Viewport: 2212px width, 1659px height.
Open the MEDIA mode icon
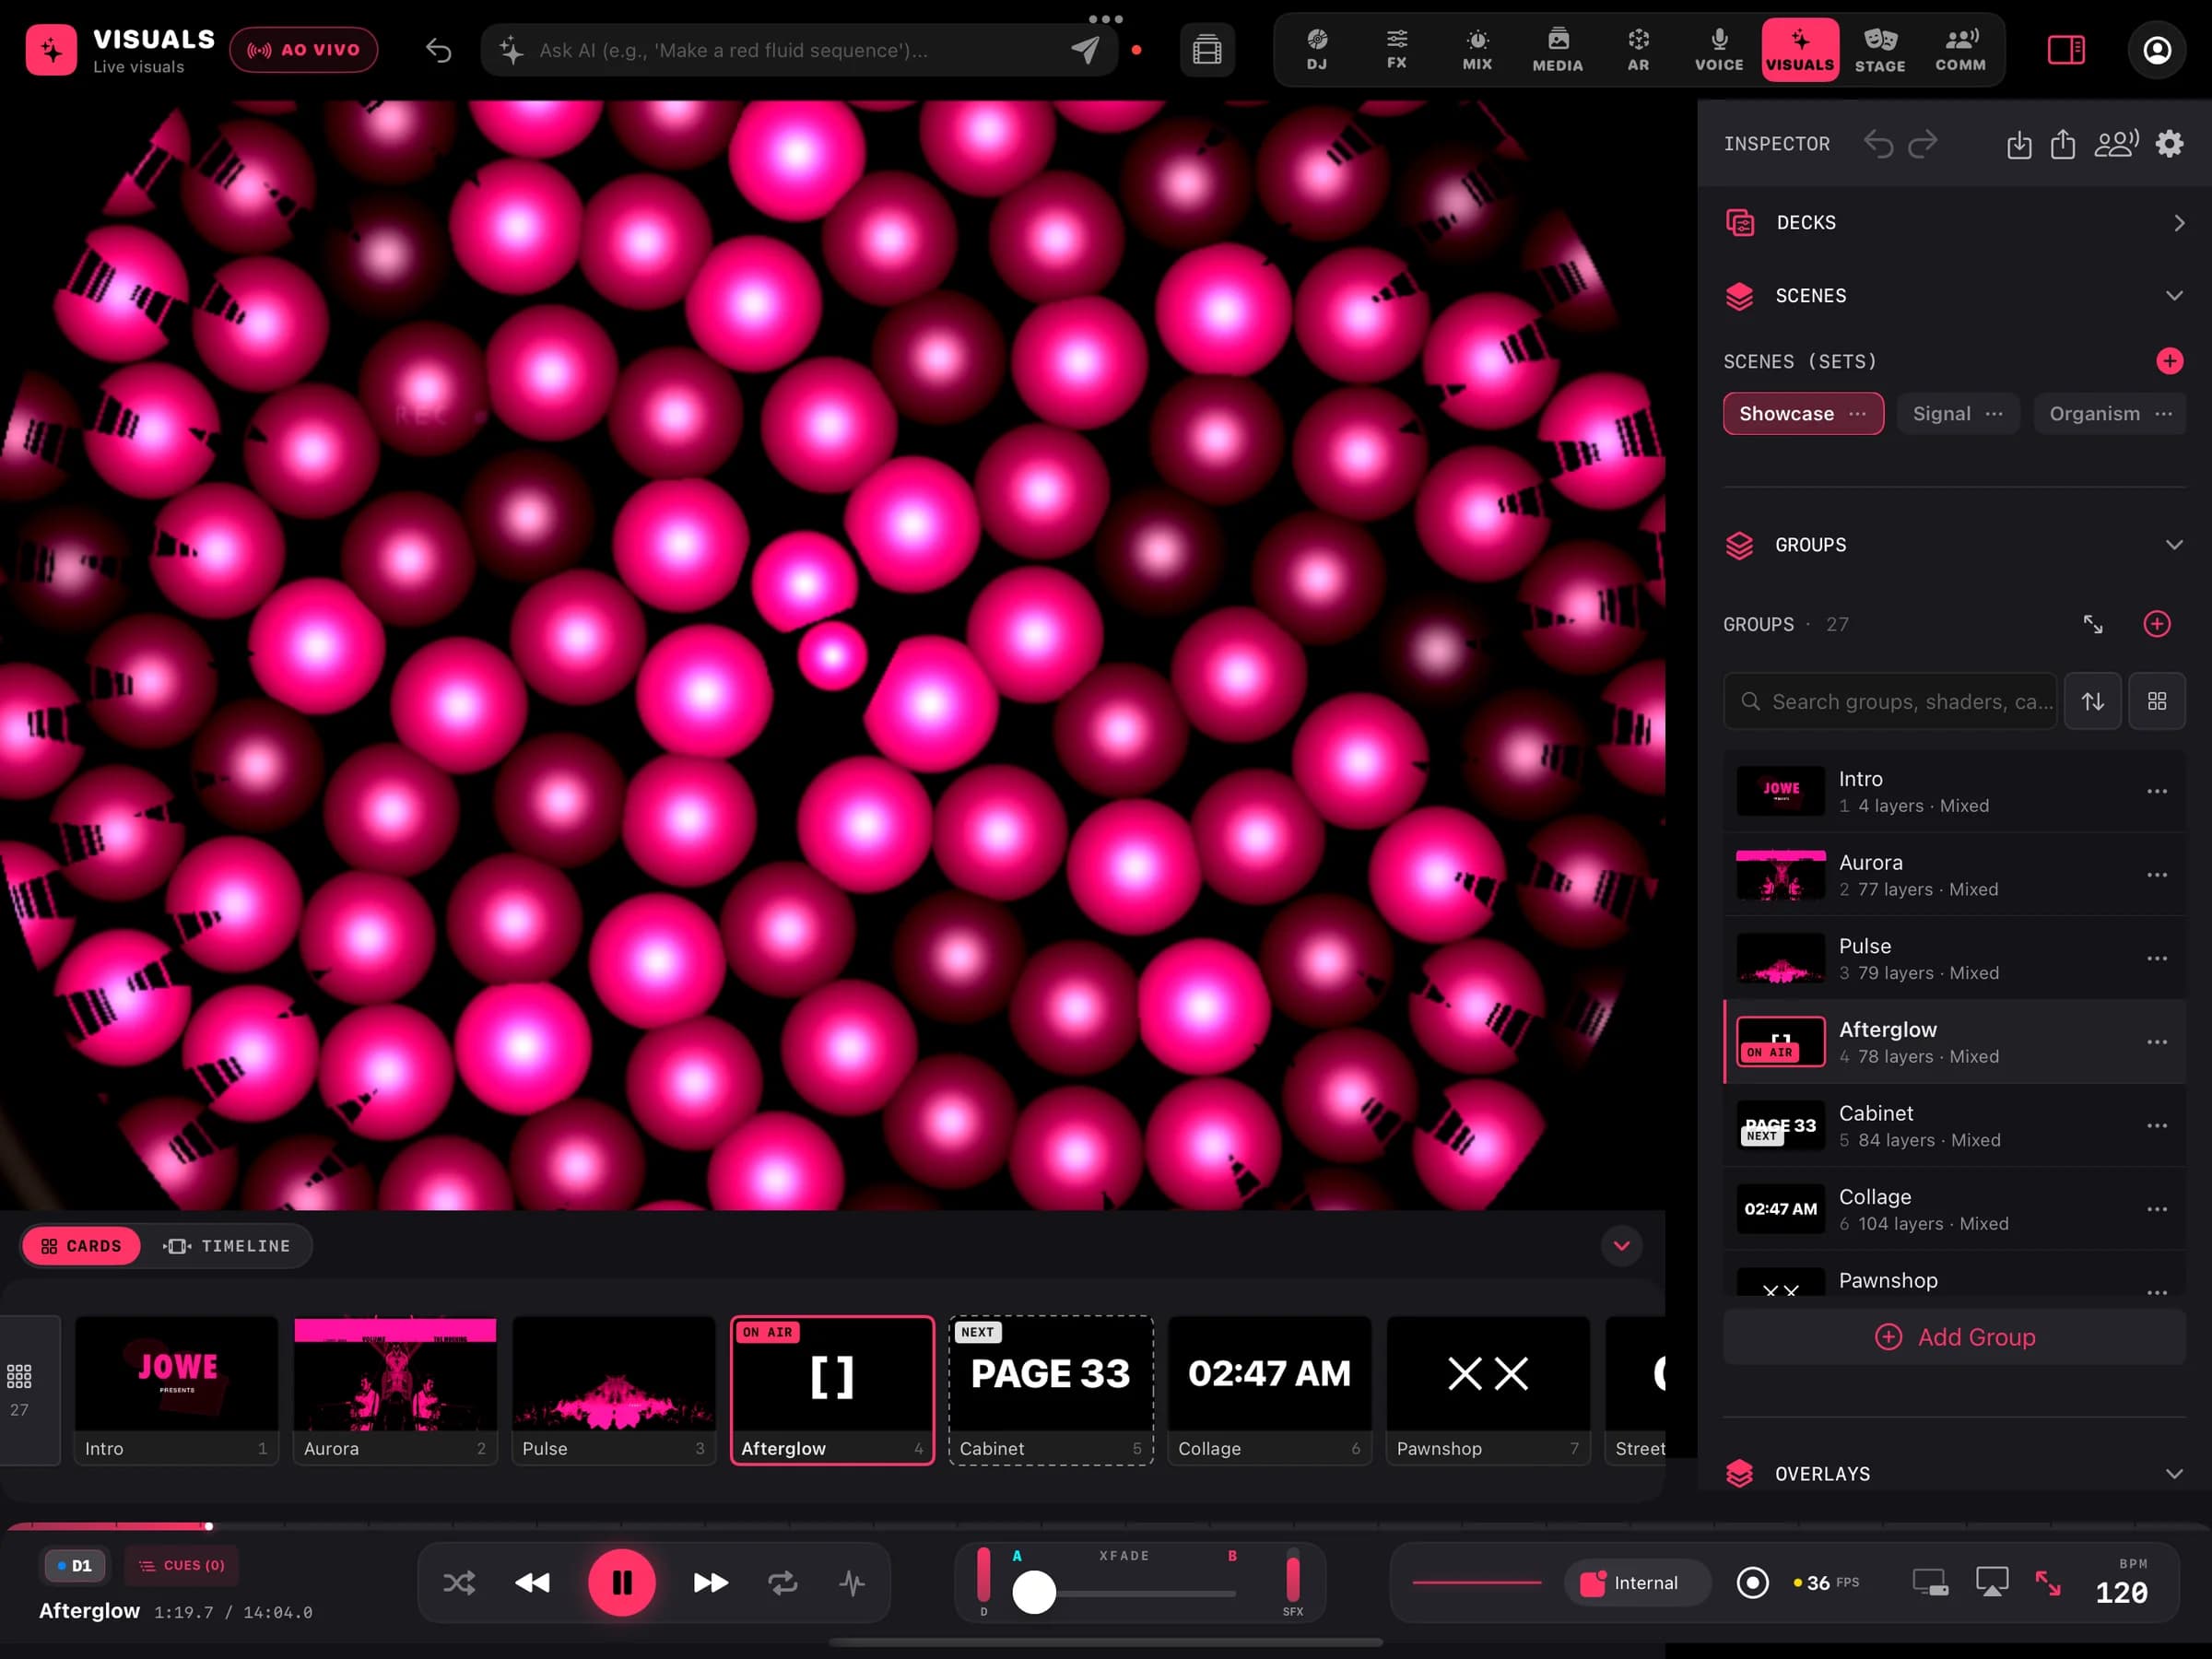point(1557,49)
